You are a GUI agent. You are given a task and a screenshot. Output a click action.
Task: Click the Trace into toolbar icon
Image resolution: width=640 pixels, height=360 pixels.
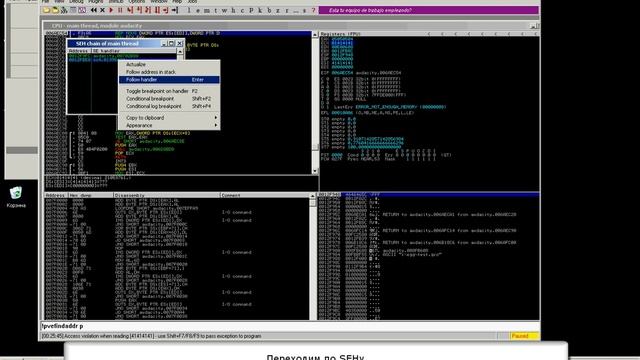pyautogui.click(x=148, y=10)
